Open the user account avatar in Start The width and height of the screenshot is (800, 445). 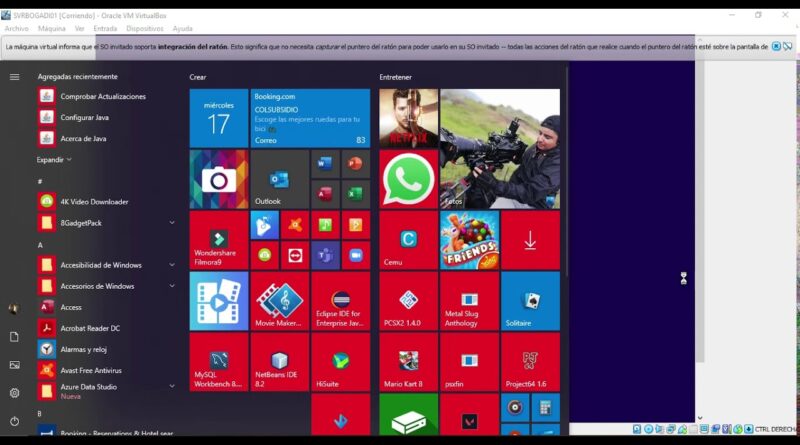14,308
